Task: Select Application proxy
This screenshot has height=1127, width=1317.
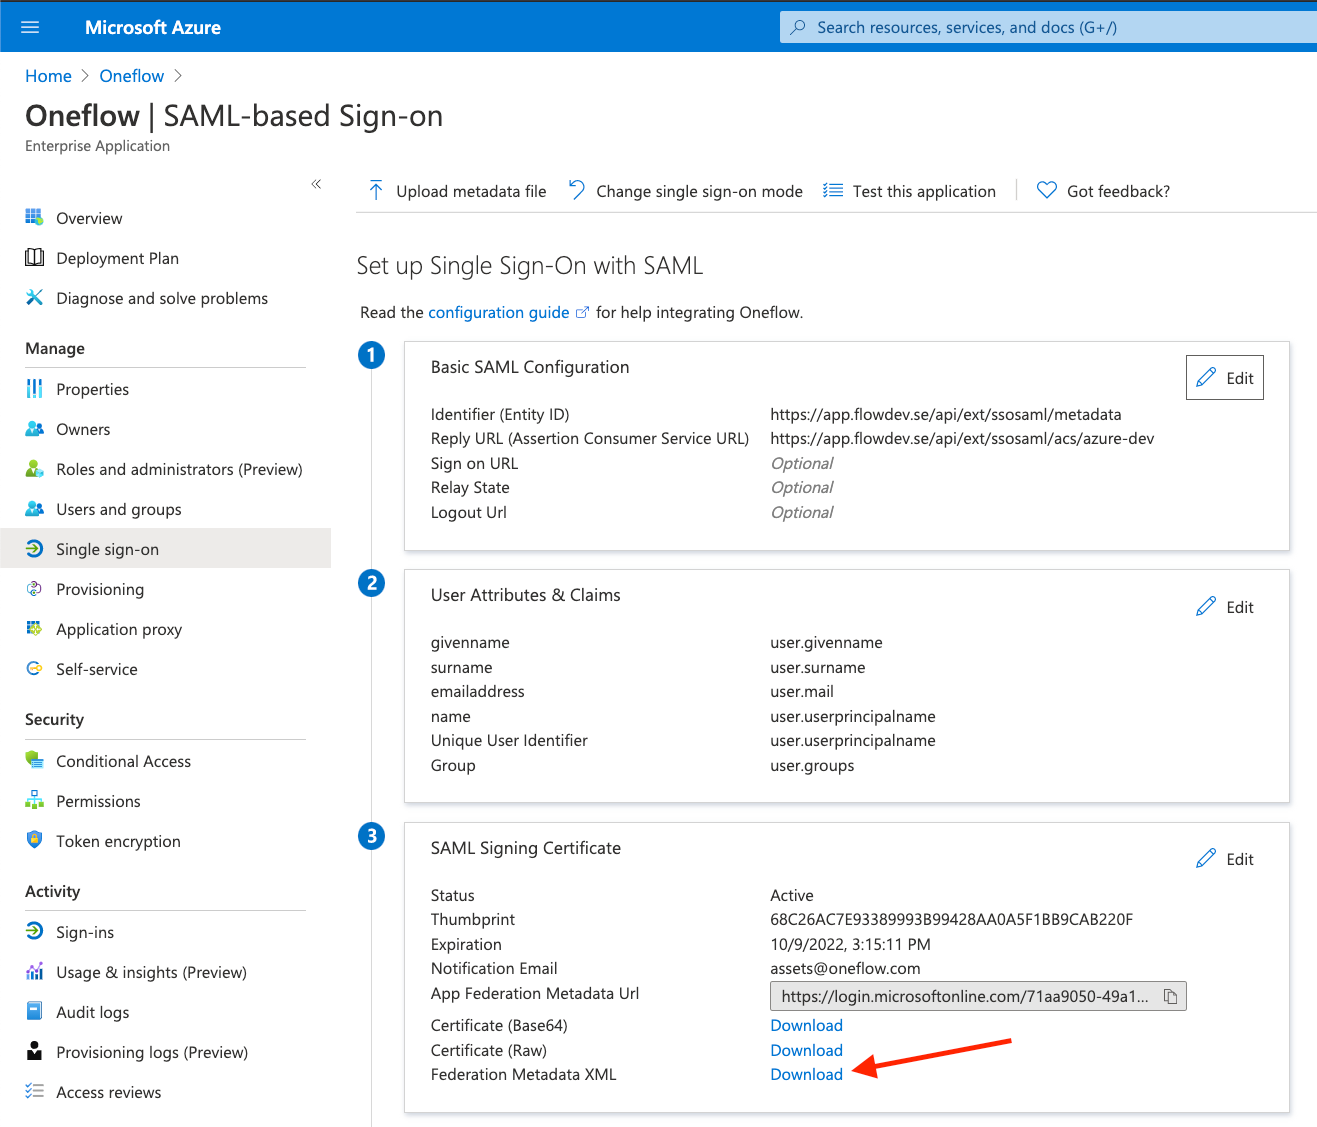Action: pos(118,629)
